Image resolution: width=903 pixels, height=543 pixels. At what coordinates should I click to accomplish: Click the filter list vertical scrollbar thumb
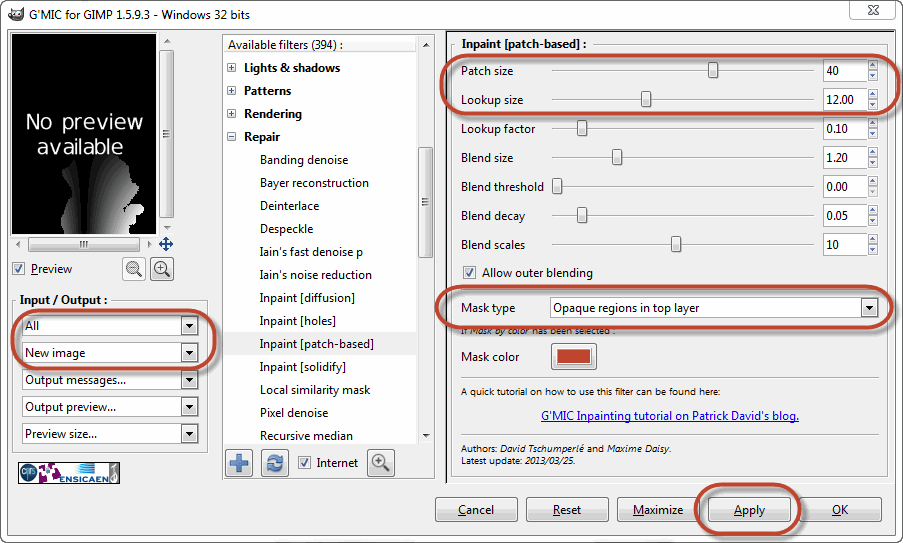pyautogui.click(x=426, y=202)
